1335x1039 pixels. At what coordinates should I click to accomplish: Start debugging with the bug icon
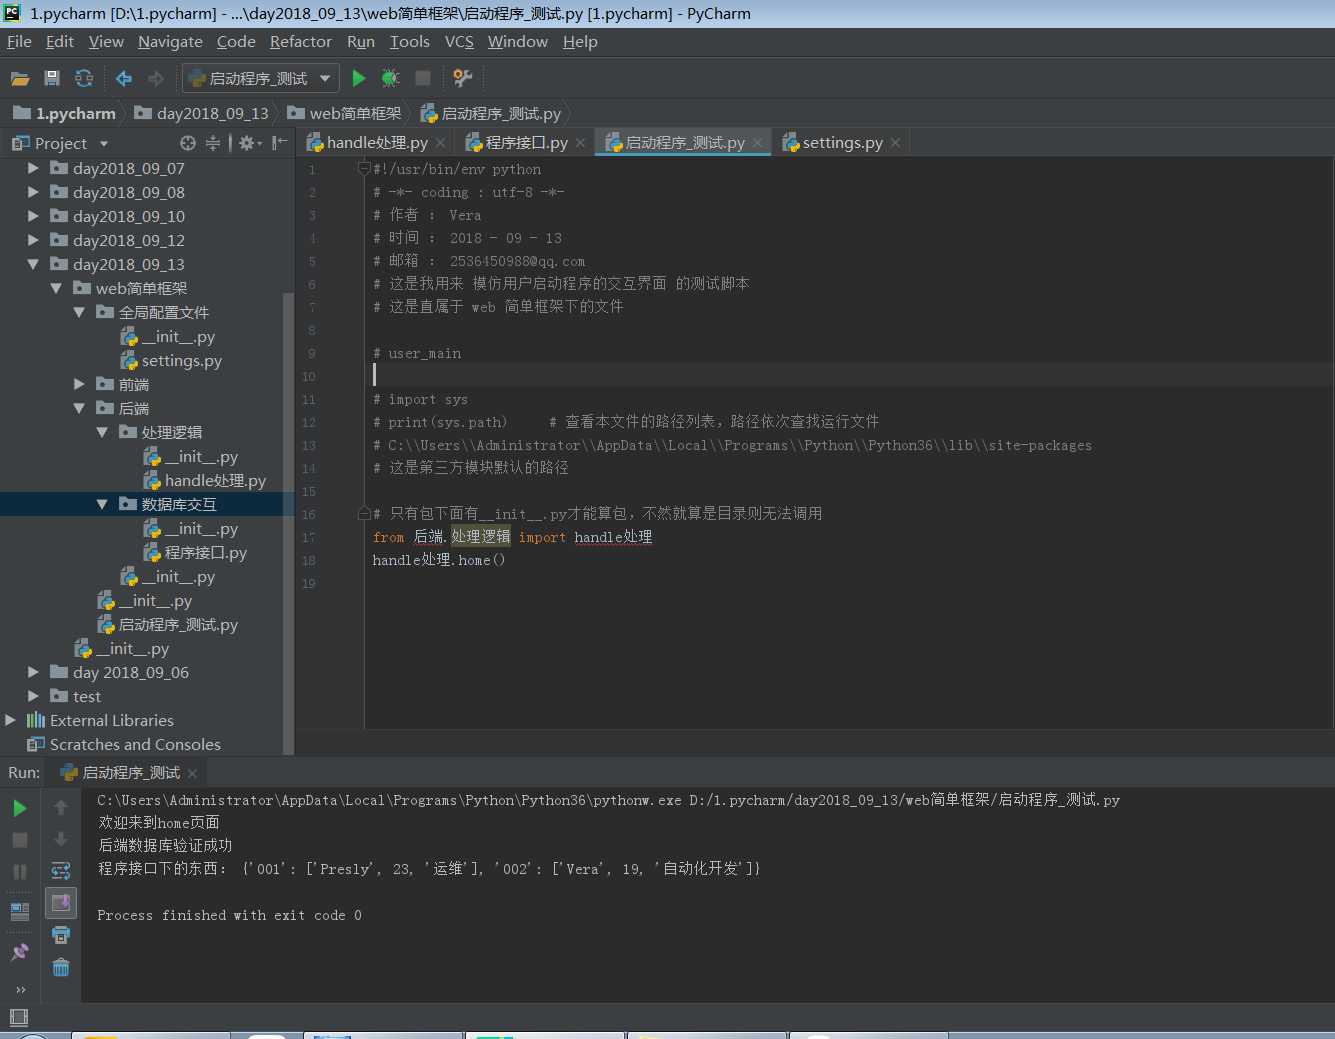(x=390, y=78)
